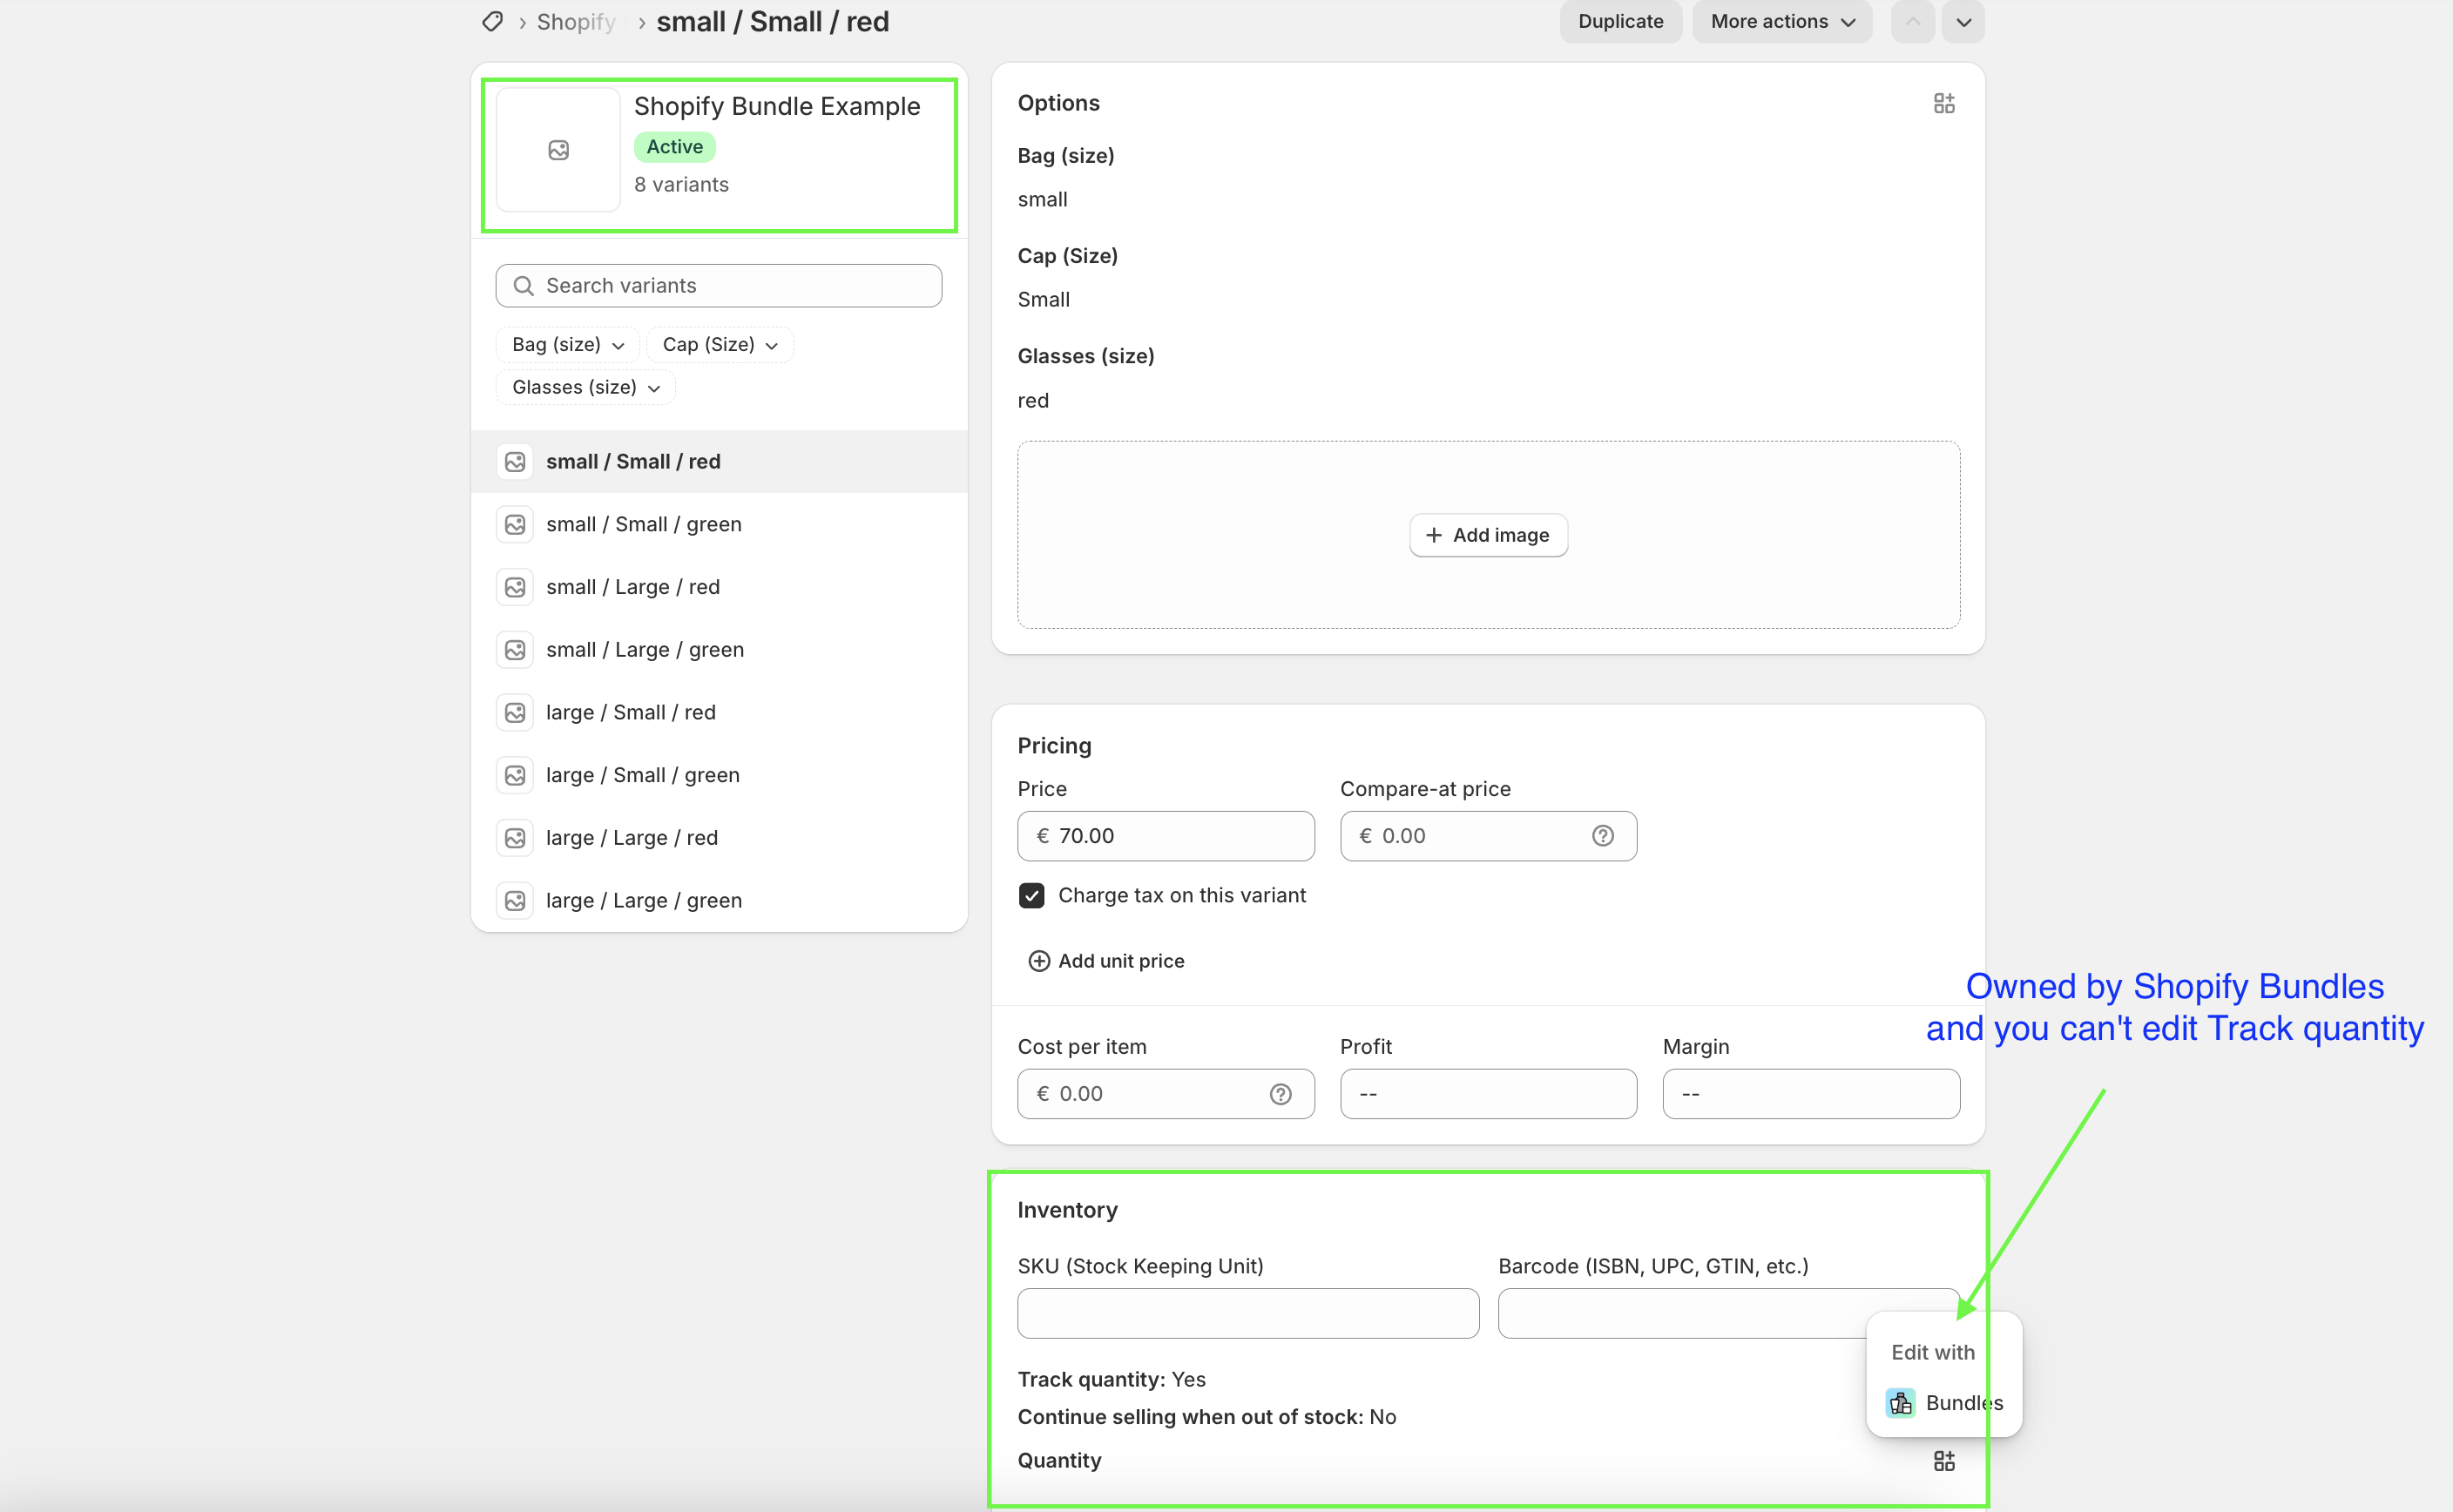2453x1512 pixels.
Task: Uncheck Charge tax on this variant
Action: coord(1031,895)
